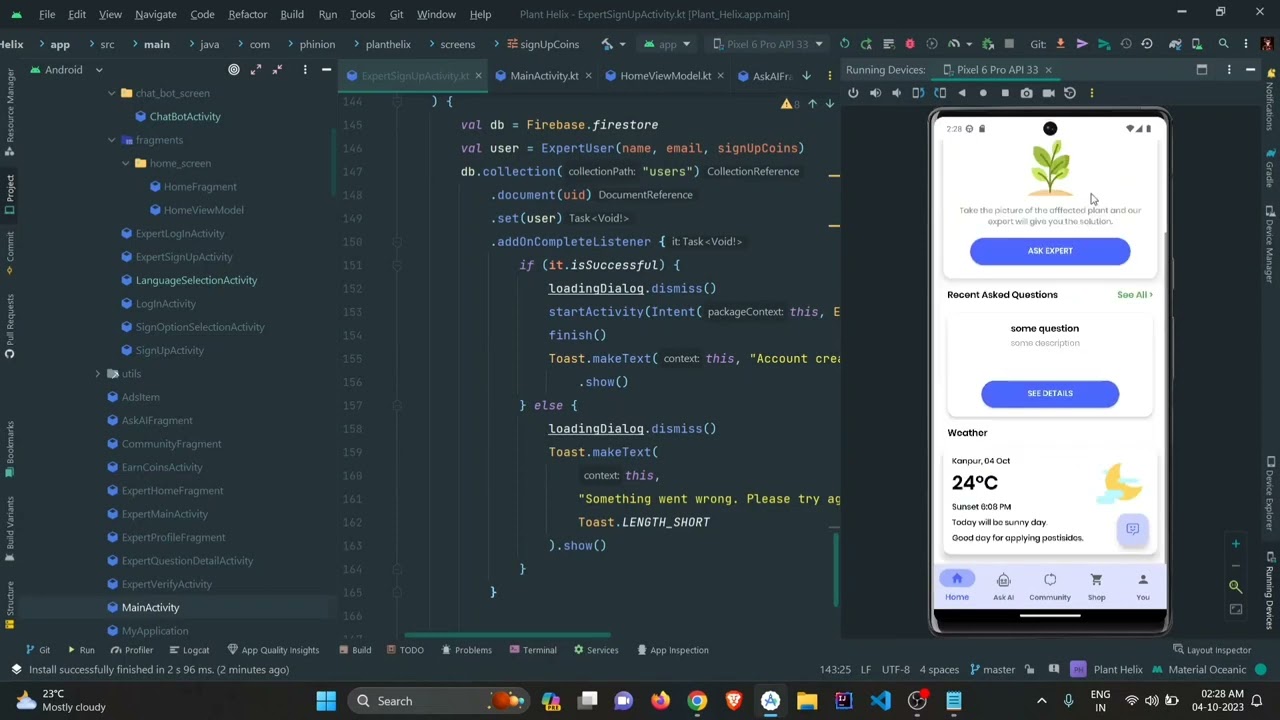
Task: Click the Git Commit icon
Action: click(x=1082, y=44)
